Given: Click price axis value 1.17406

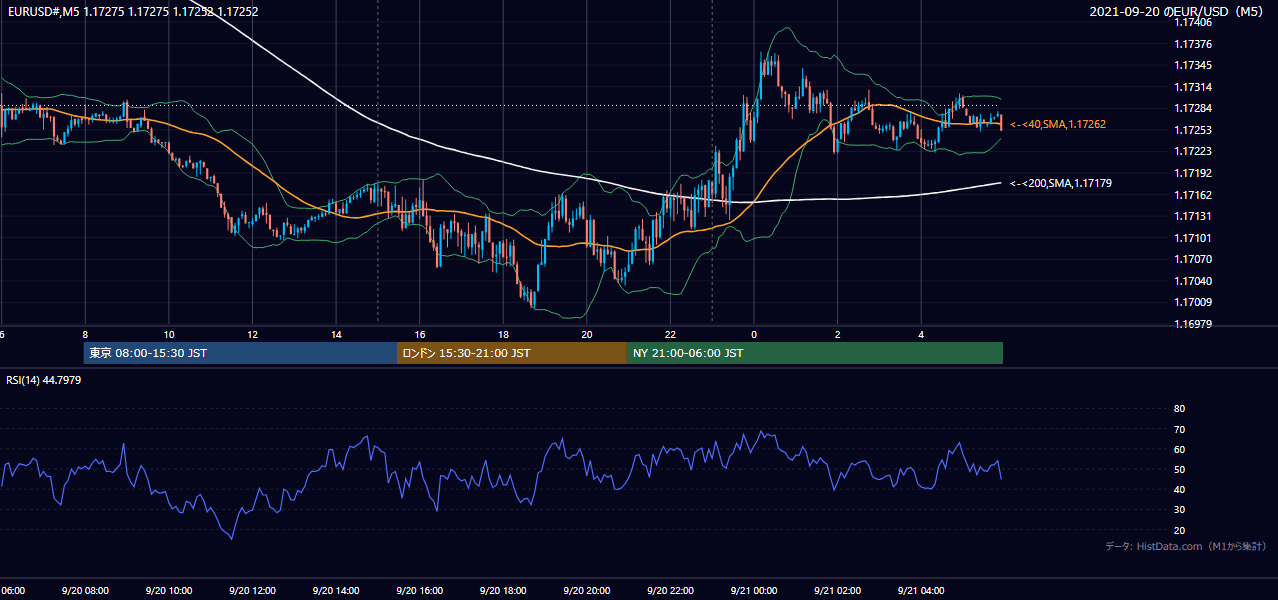Looking at the screenshot, I should [1193, 22].
